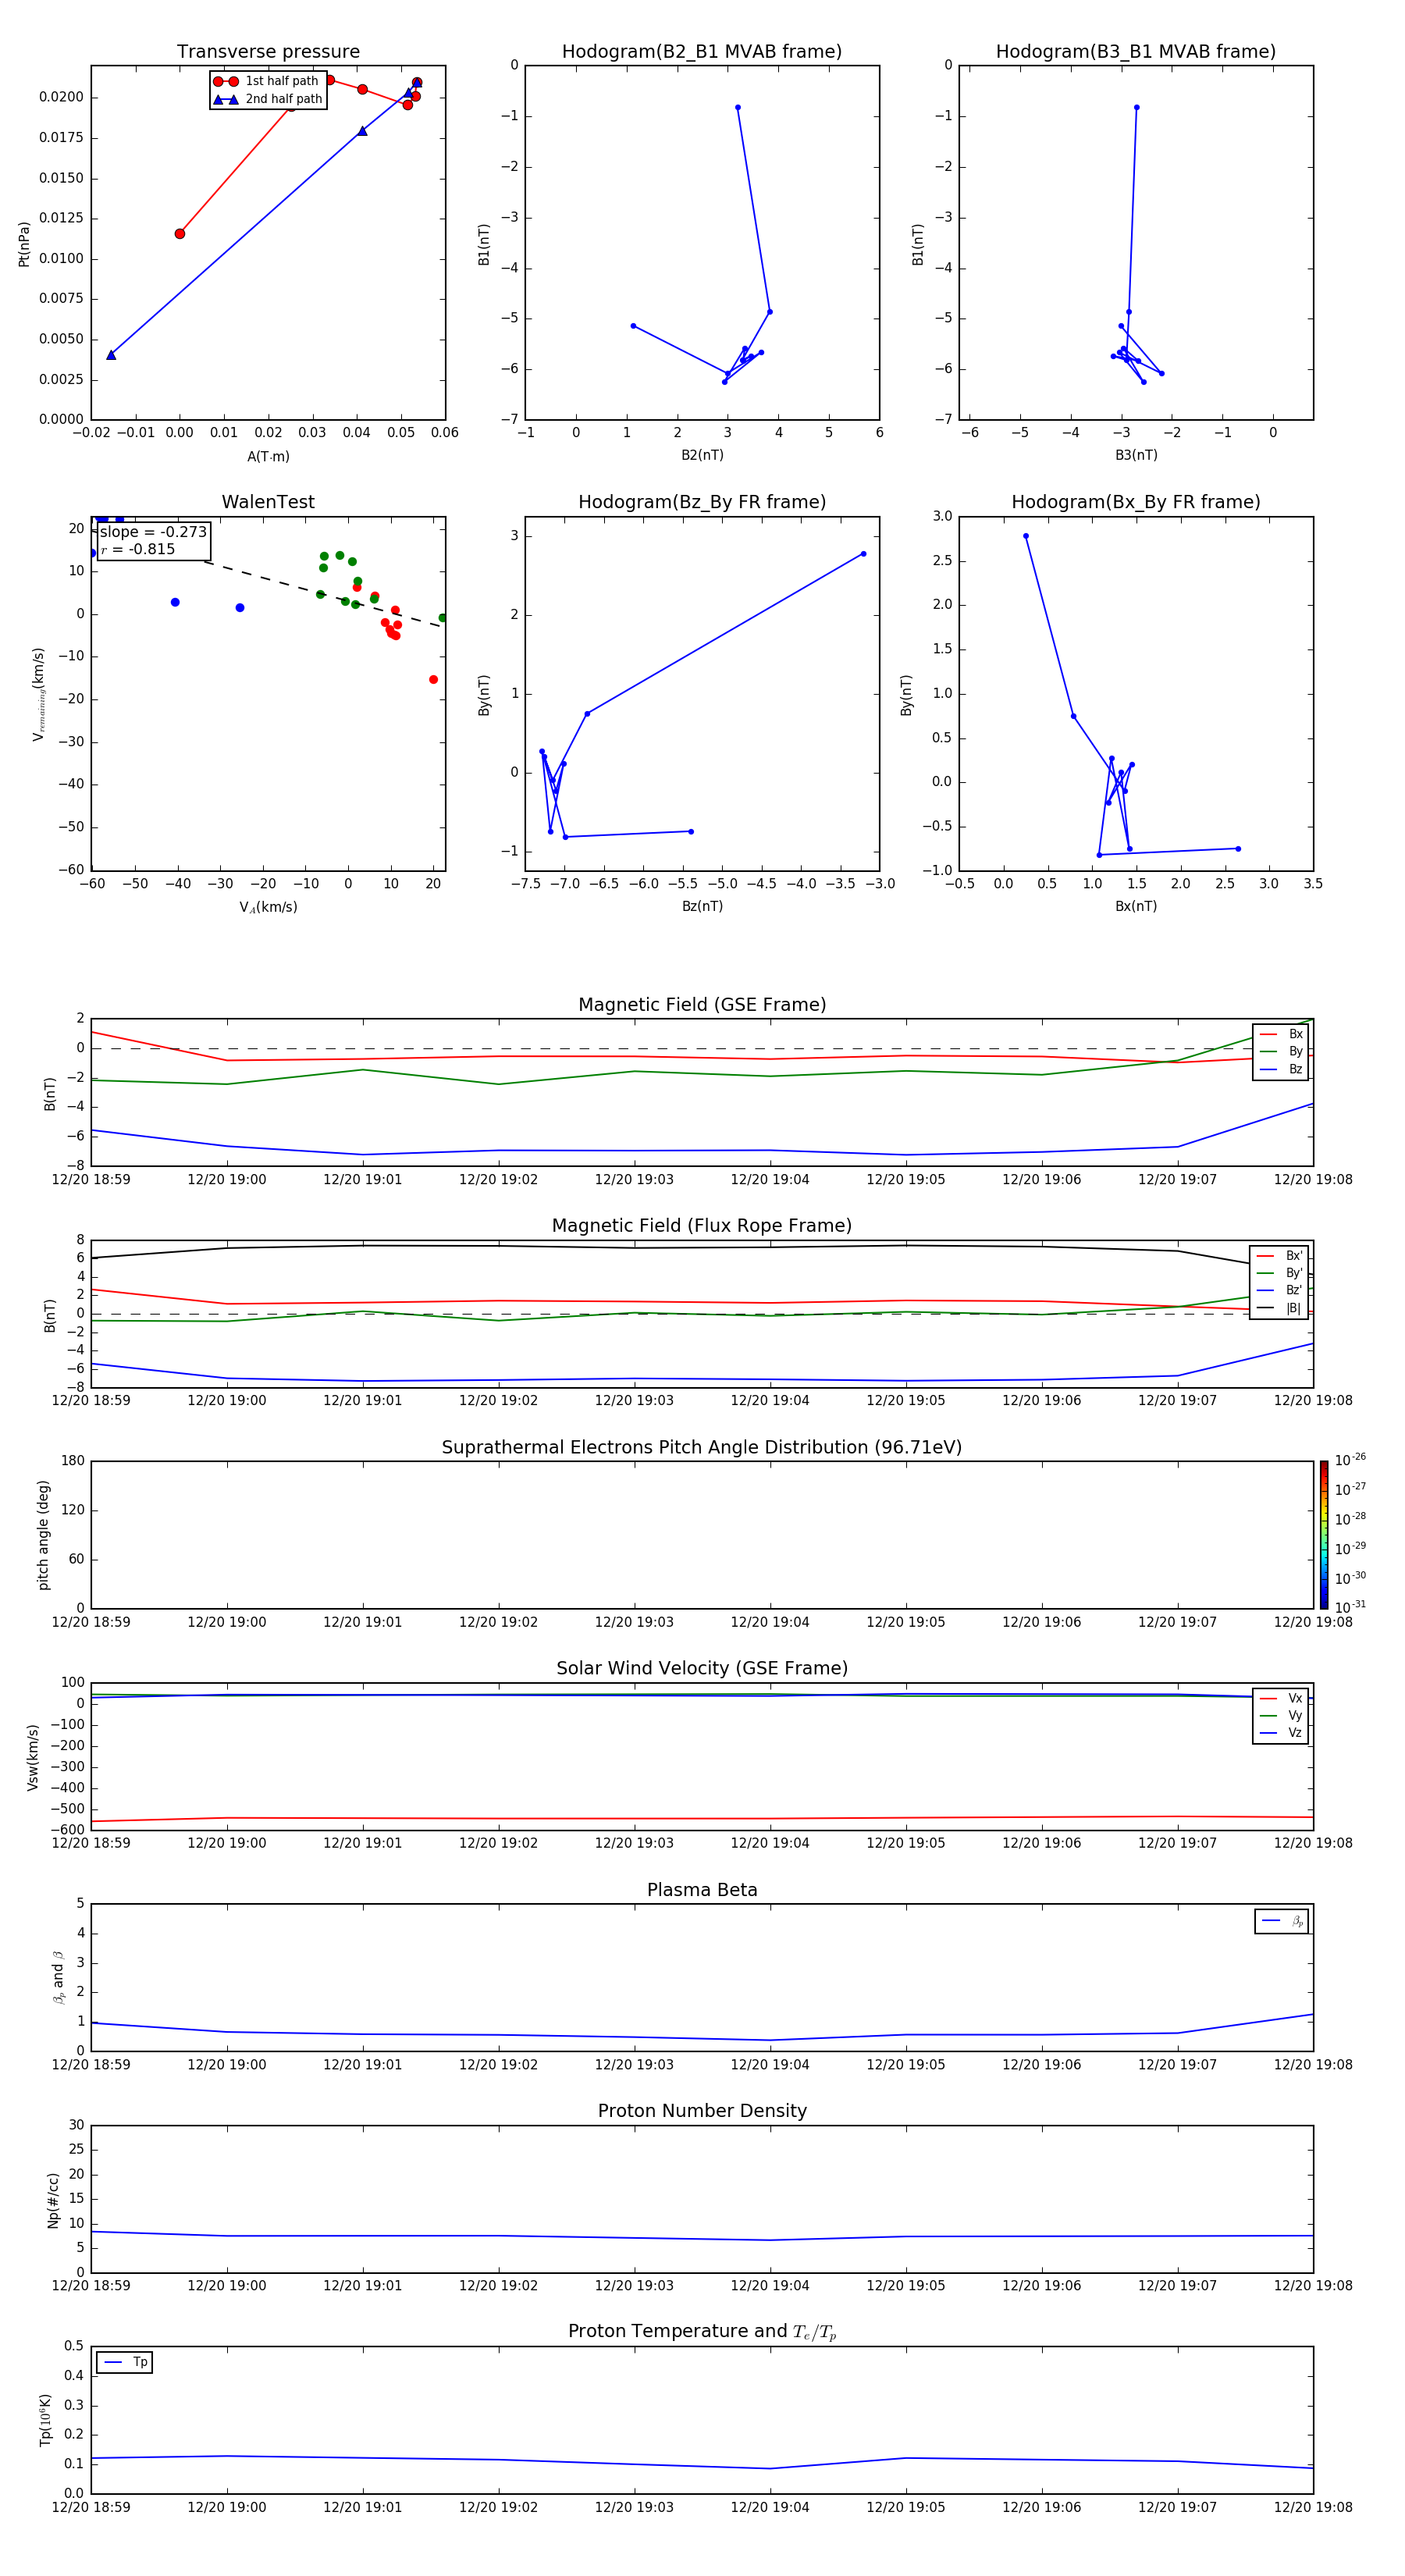Click the "Vz" velocity legend entry

(x=1281, y=1733)
